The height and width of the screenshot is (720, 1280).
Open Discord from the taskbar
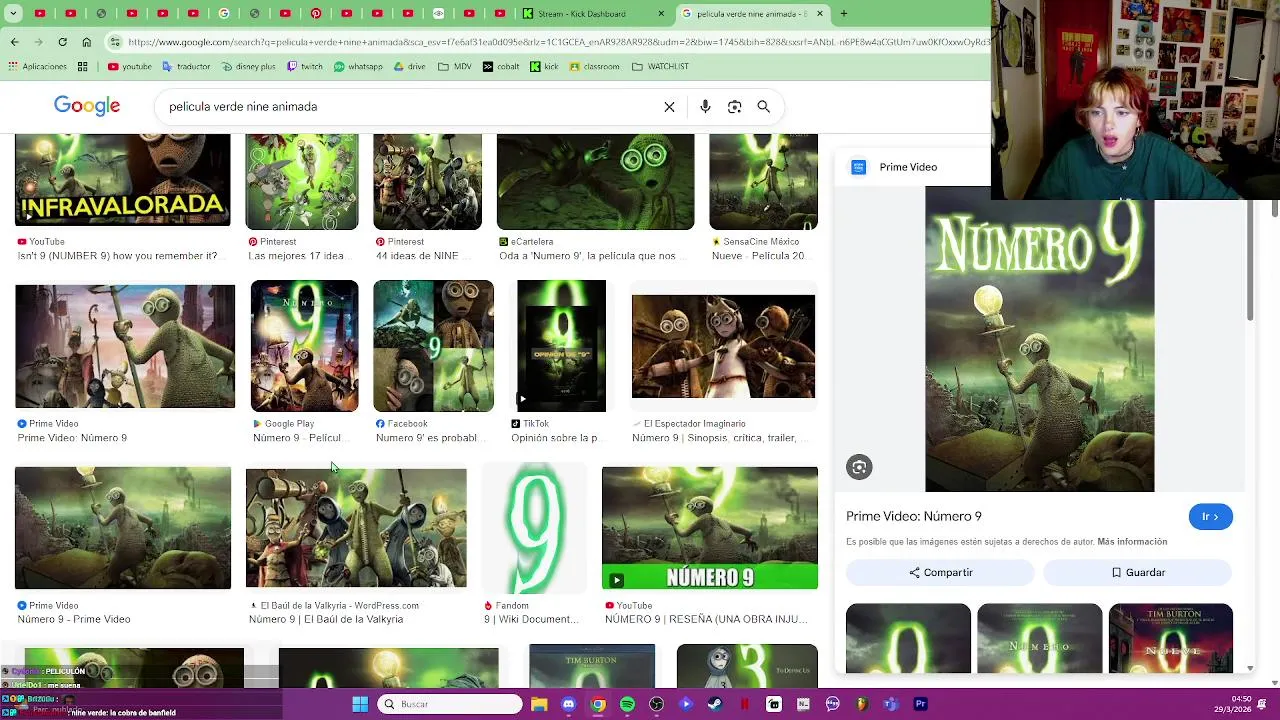tap(568, 704)
